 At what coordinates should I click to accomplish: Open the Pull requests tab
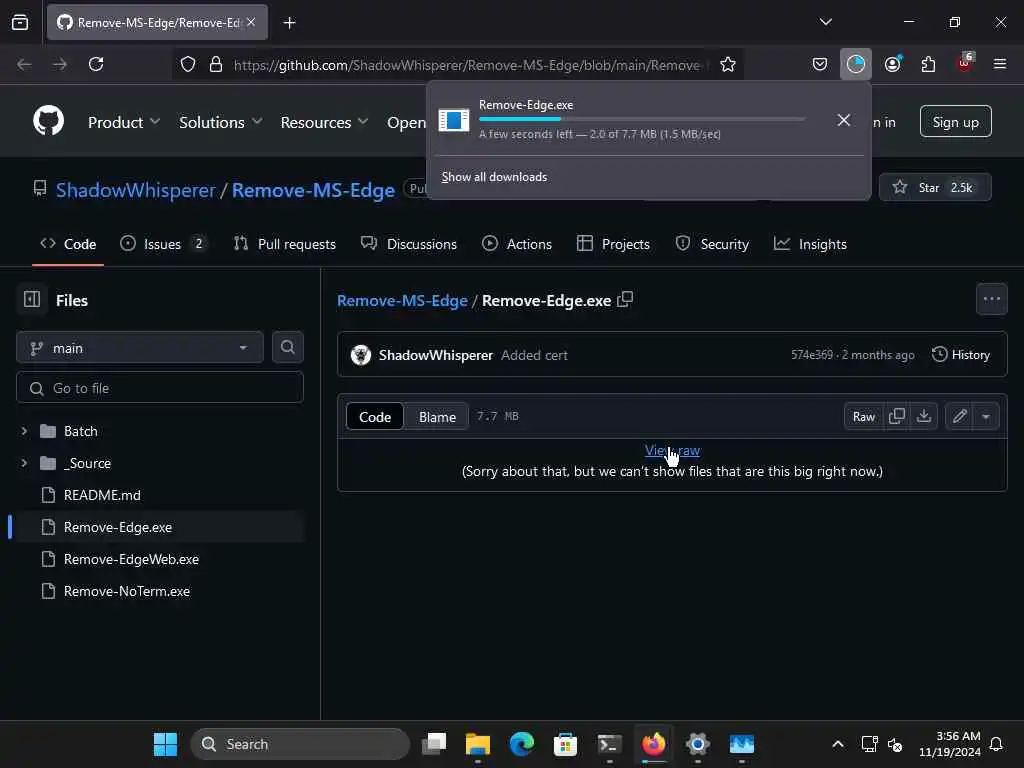(285, 244)
